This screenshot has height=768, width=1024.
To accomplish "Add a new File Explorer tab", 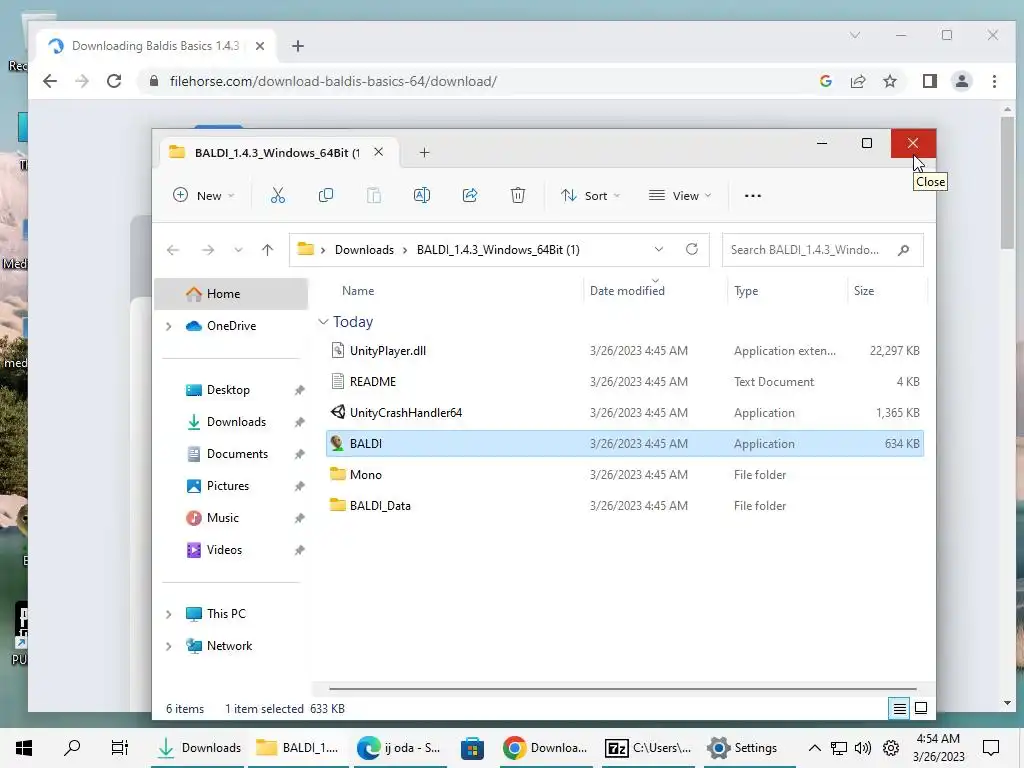I will pos(424,153).
